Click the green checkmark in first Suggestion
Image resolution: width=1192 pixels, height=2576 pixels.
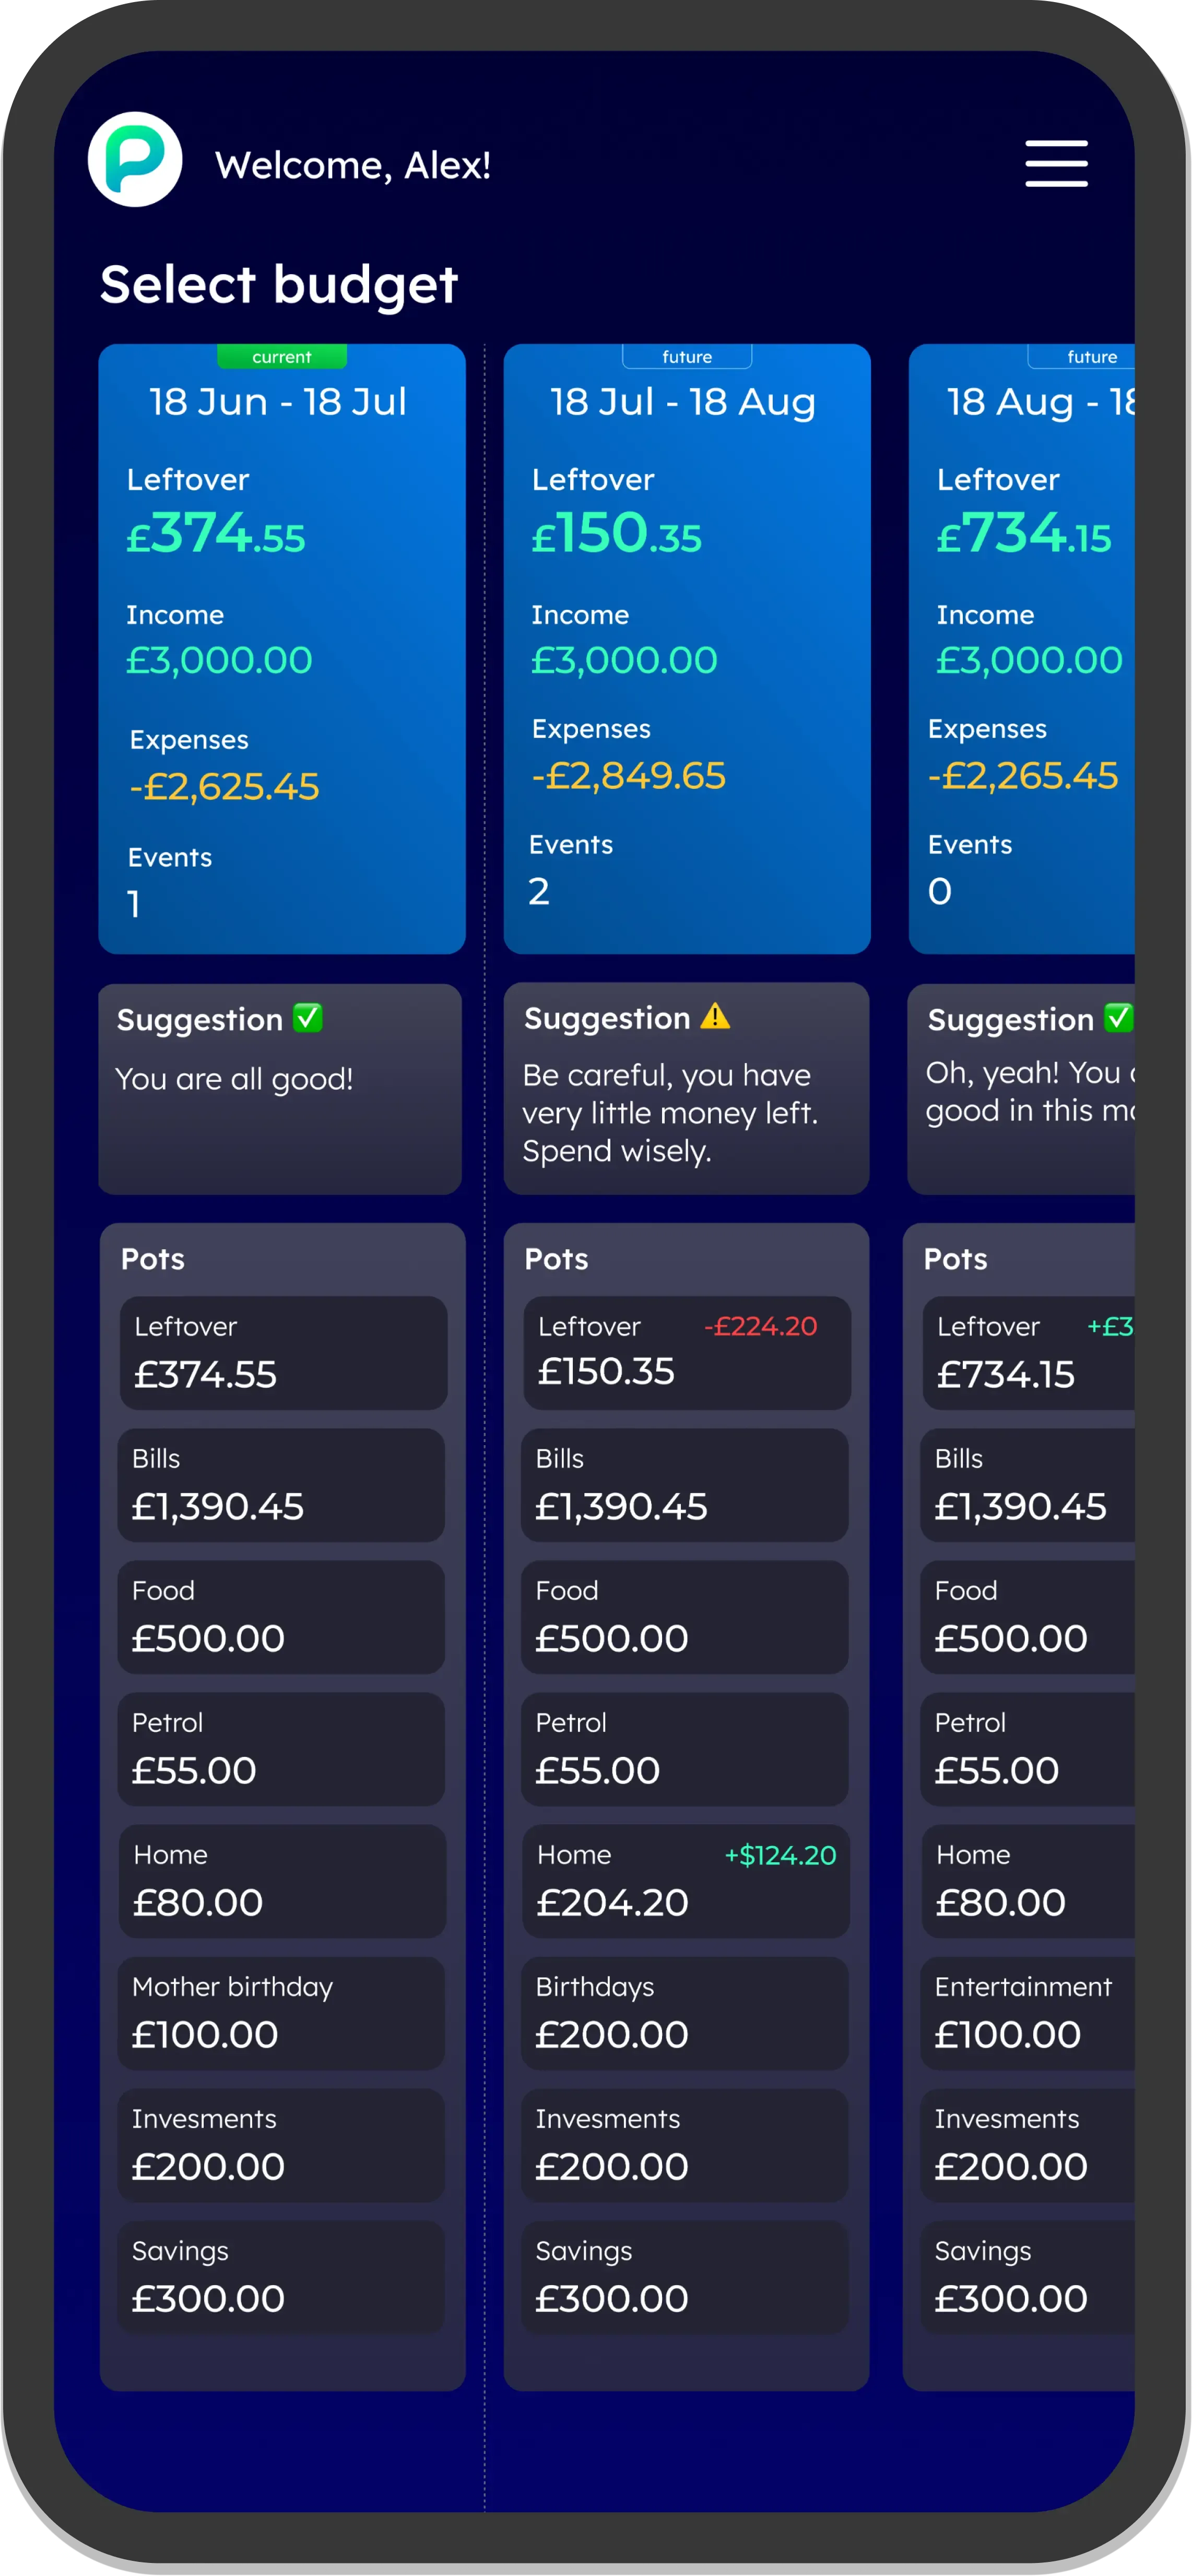coord(308,1018)
